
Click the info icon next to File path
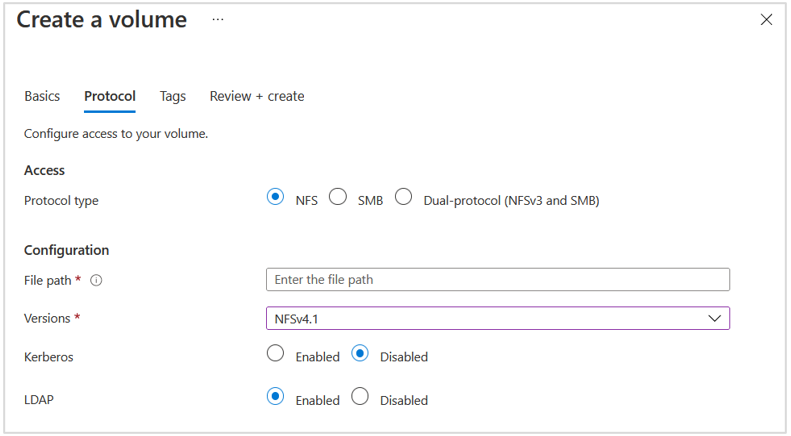click(x=97, y=281)
